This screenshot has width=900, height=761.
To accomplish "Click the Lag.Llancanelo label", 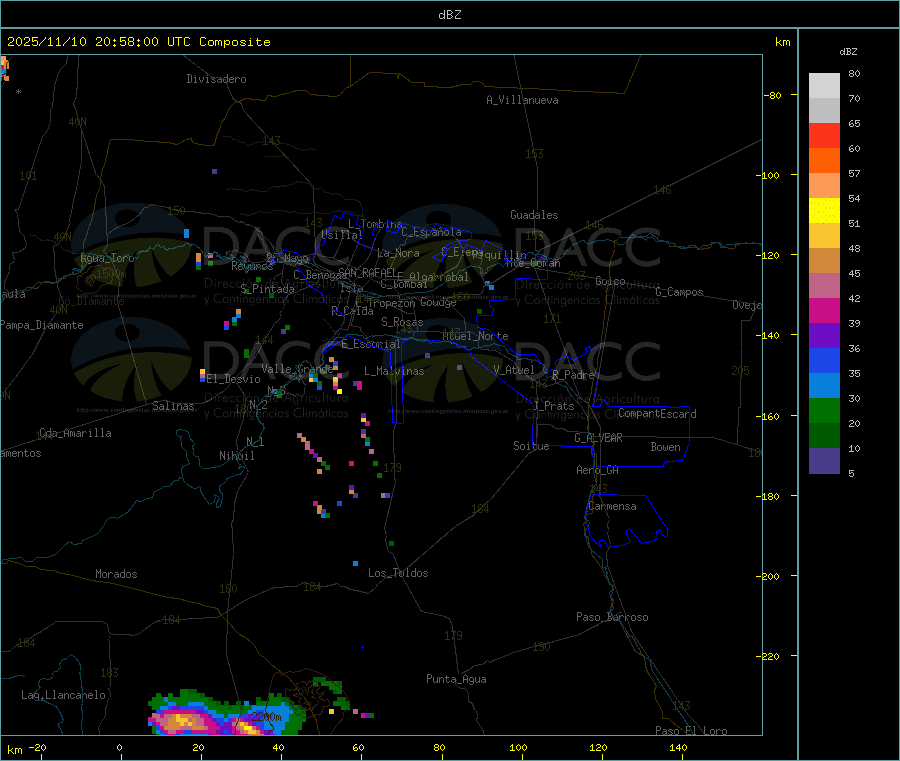I will (x=64, y=695).
